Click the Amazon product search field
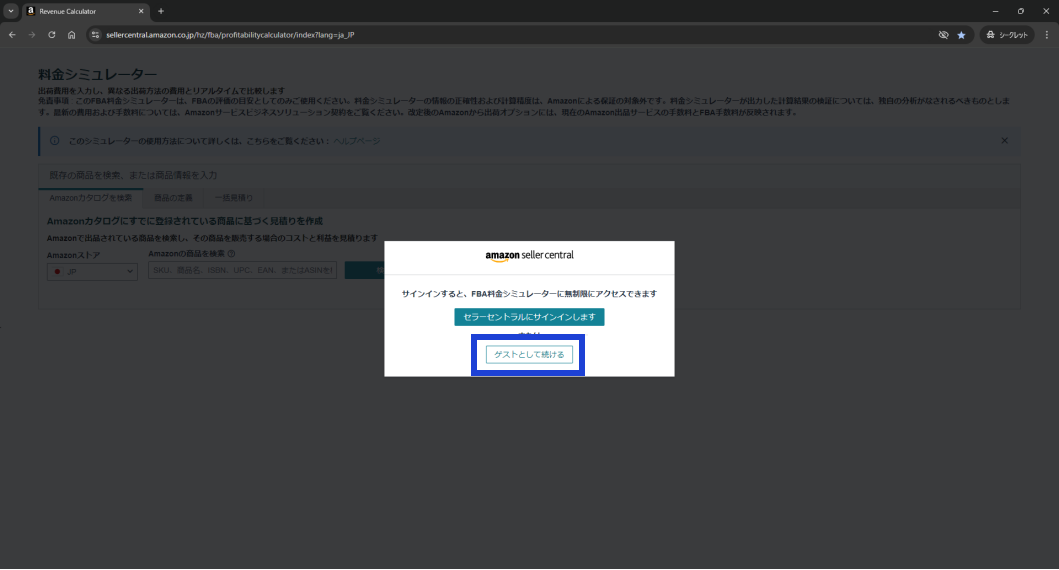1059x570 pixels. coord(242,270)
